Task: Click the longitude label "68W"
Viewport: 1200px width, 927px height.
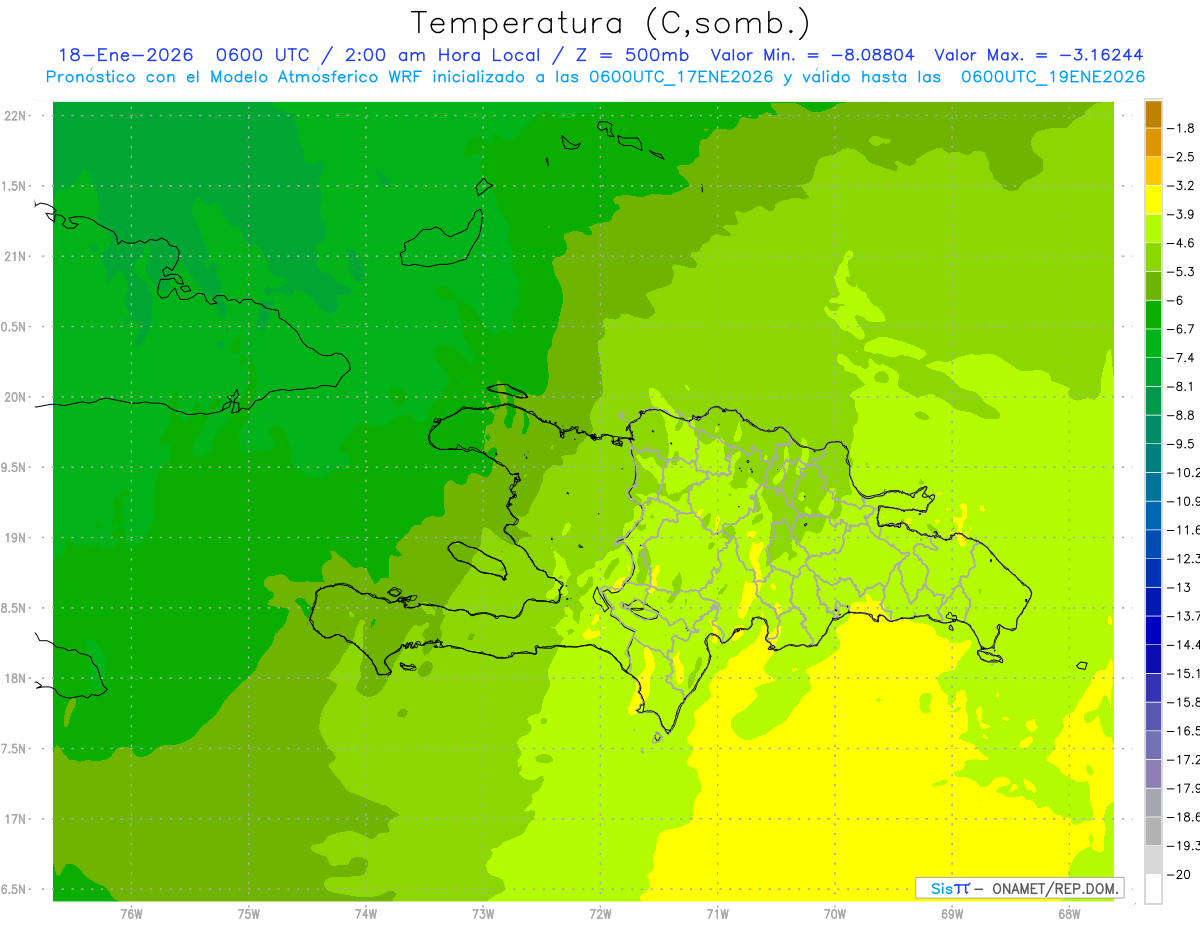Action: [x=1069, y=914]
